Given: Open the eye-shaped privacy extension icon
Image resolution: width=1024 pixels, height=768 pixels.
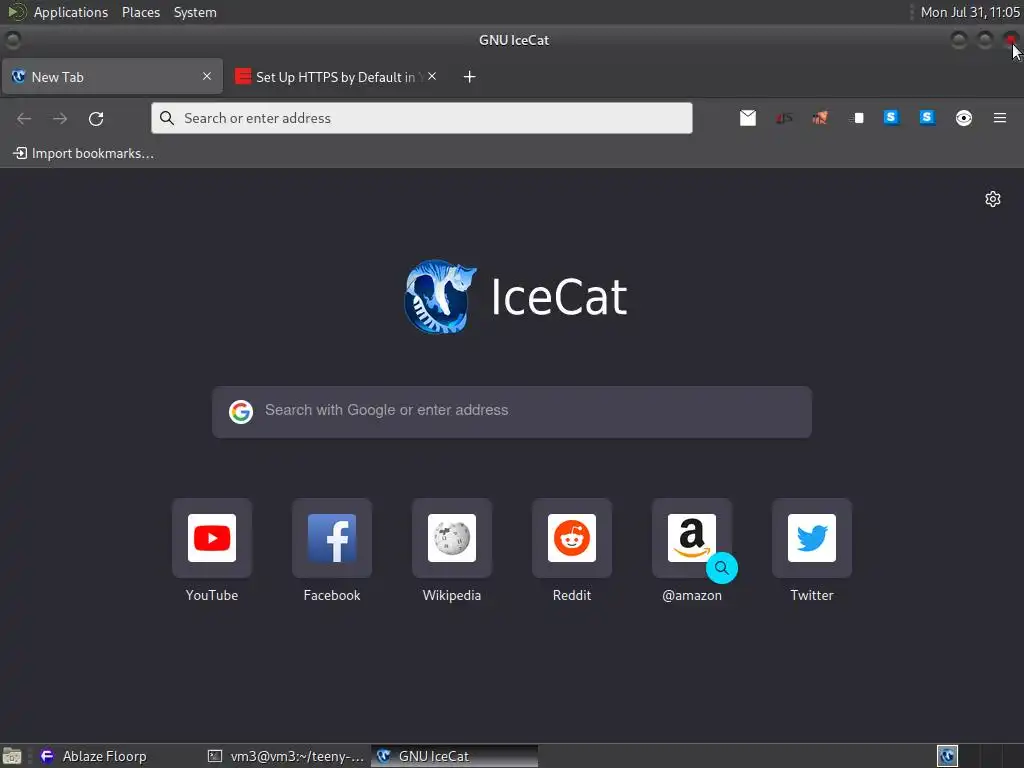Looking at the screenshot, I should coord(964,118).
